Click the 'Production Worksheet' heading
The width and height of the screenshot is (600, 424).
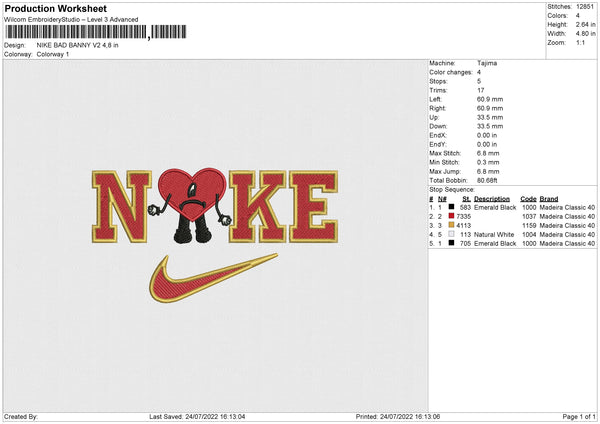[55, 8]
